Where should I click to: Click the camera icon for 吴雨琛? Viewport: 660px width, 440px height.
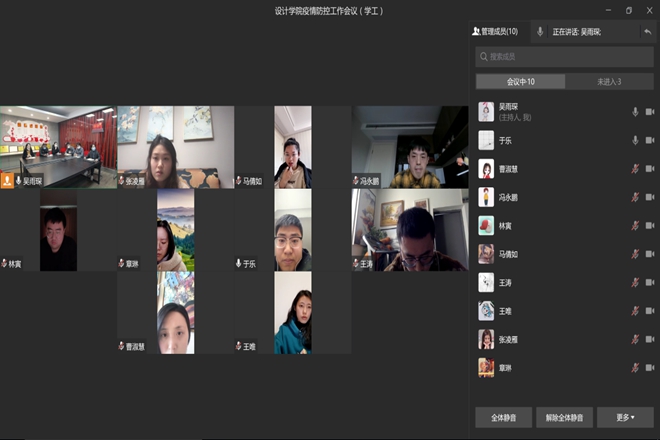point(649,112)
